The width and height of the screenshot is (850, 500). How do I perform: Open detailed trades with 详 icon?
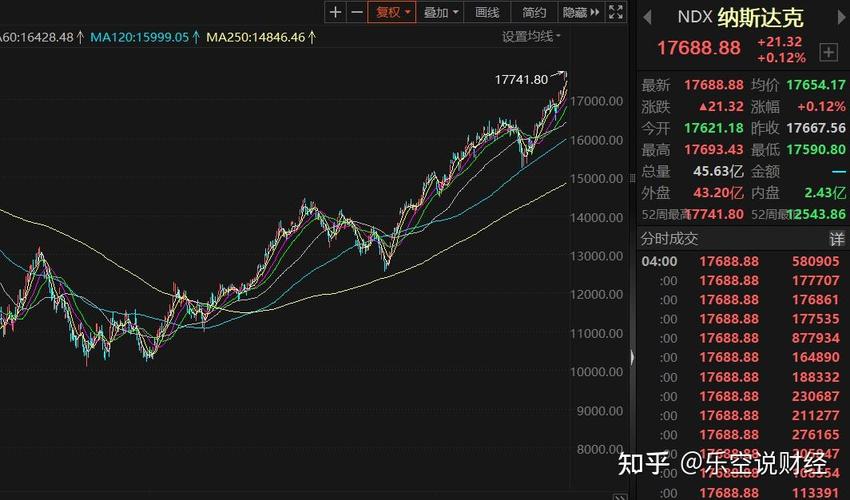(x=837, y=239)
